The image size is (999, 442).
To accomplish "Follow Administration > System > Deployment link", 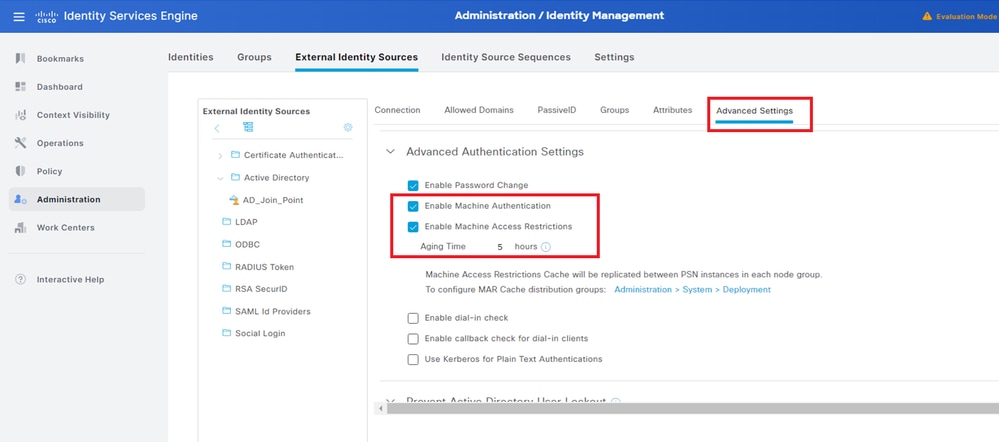I will pyautogui.click(x=693, y=290).
